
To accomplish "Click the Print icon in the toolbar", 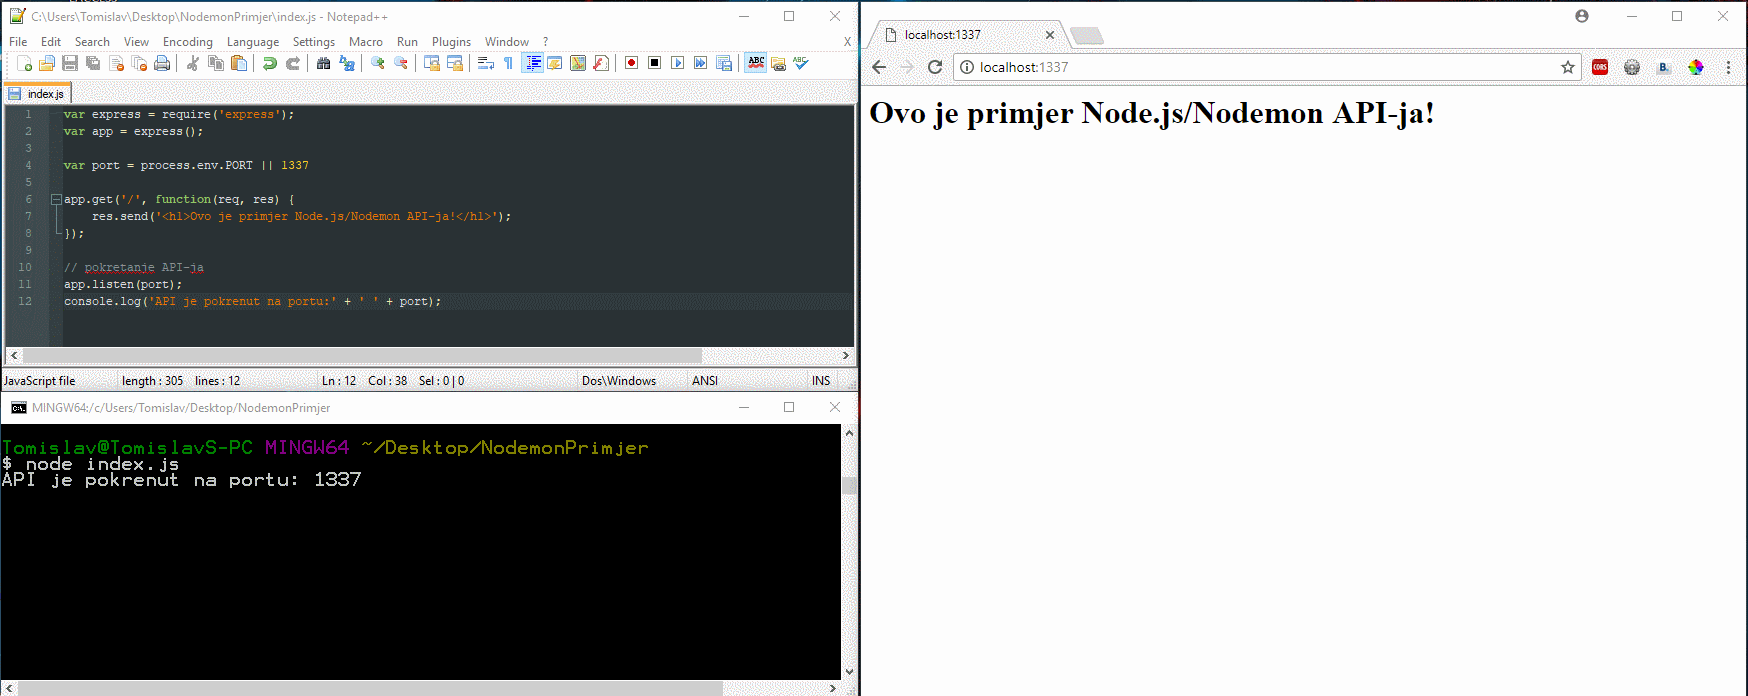I will [162, 63].
